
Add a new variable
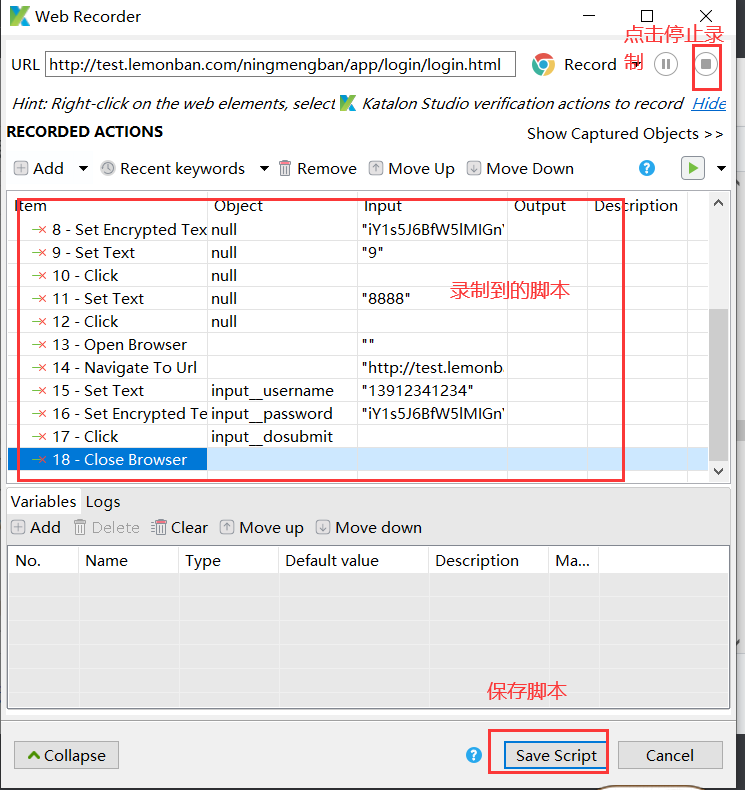pyautogui.click(x=36, y=528)
